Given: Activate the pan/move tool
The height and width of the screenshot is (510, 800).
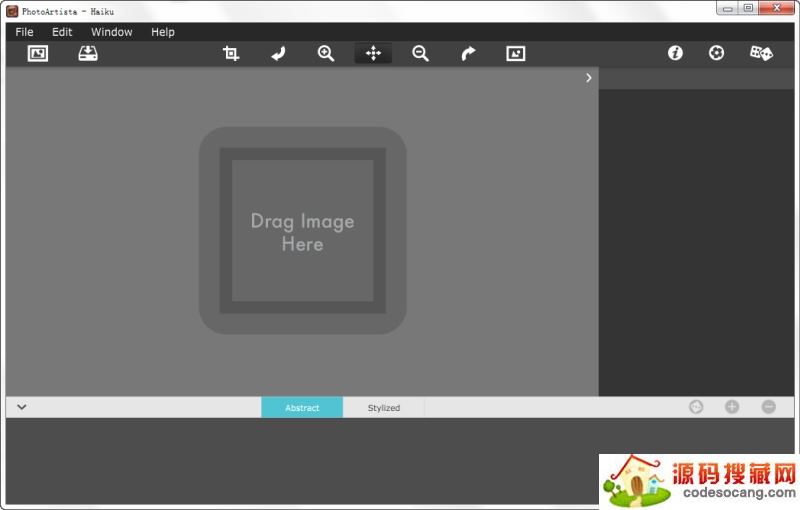Looking at the screenshot, I should pos(373,54).
